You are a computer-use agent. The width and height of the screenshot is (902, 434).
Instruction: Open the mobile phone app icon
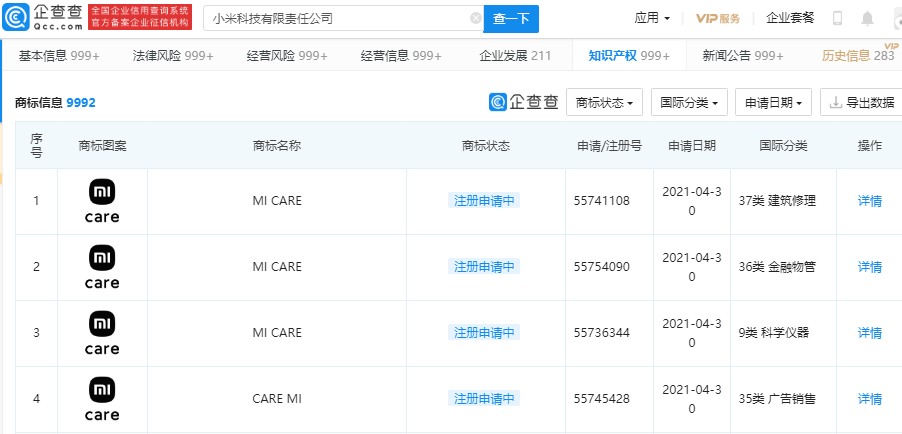click(x=837, y=18)
